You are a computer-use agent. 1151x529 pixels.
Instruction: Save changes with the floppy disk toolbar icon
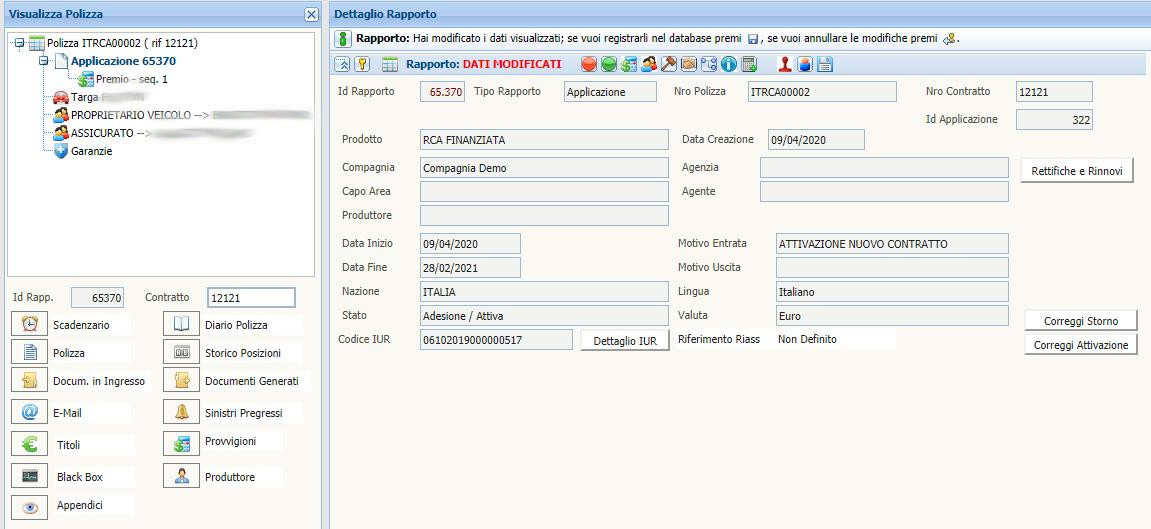pyautogui.click(x=824, y=65)
